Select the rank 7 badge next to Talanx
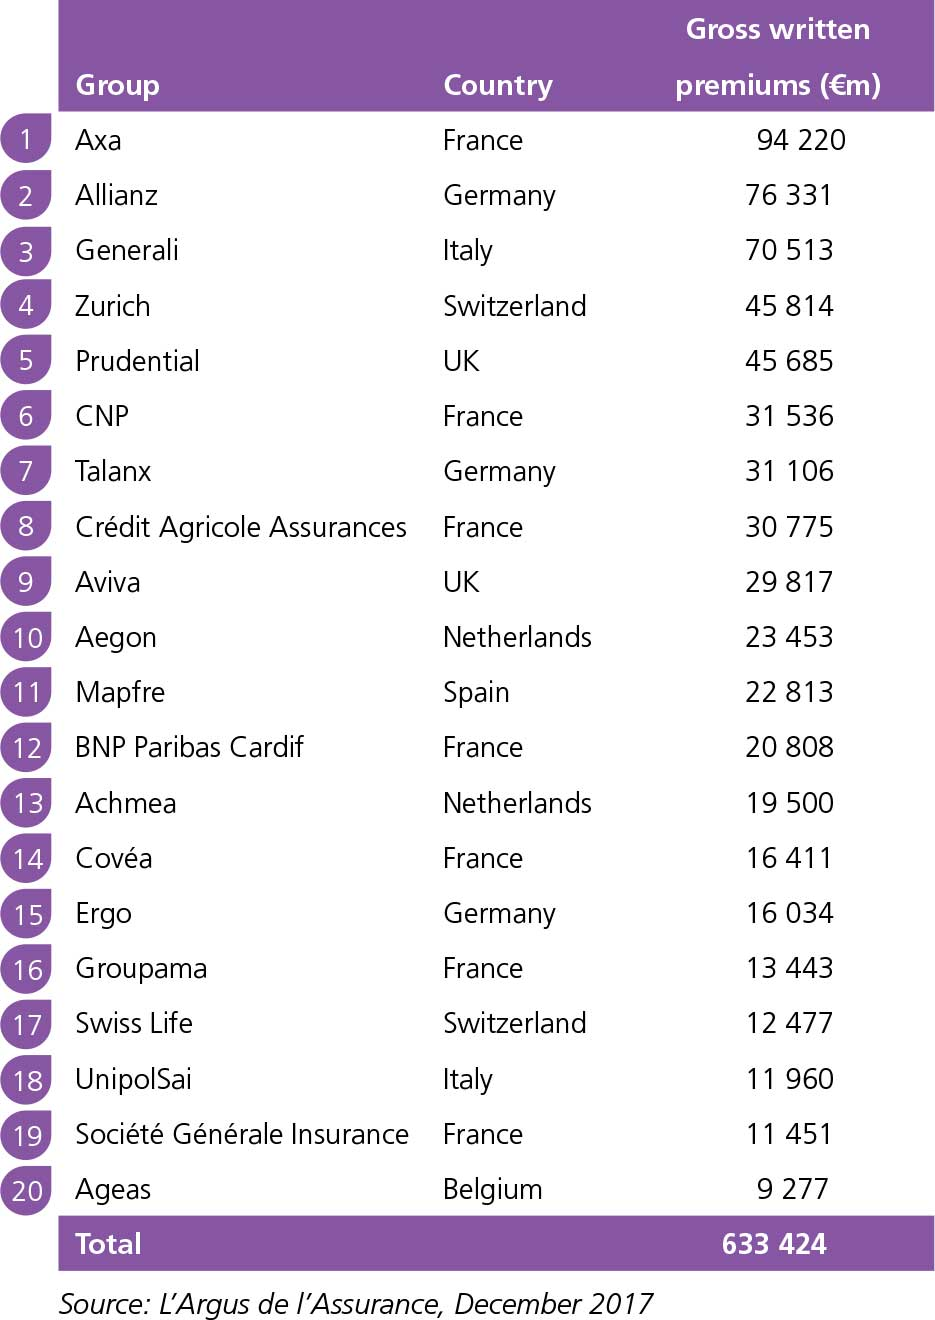 (26, 471)
